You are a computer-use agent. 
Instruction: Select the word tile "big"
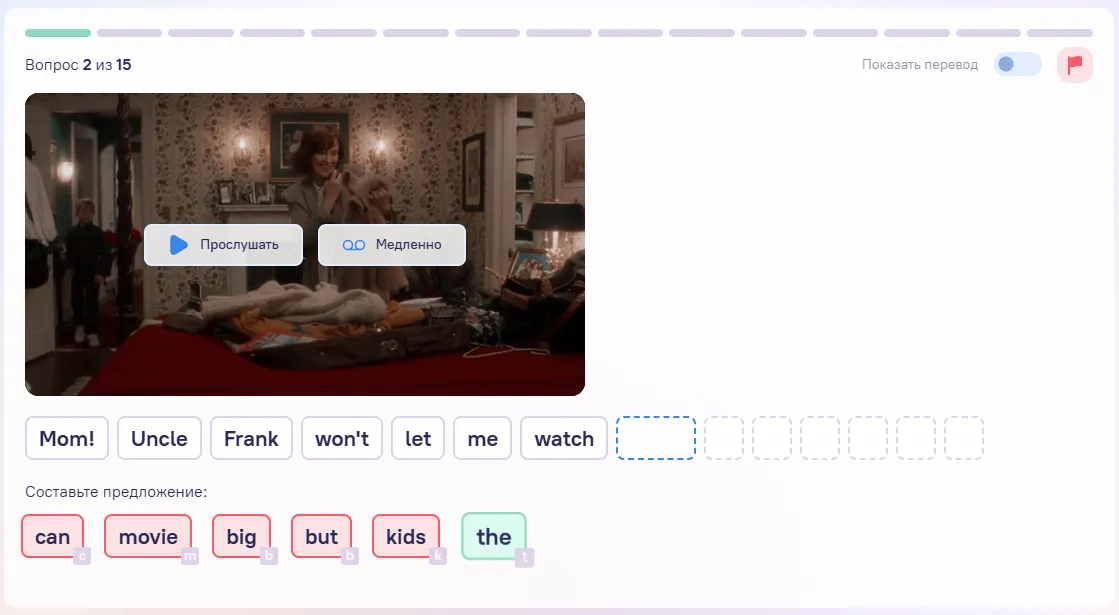pyautogui.click(x=241, y=537)
